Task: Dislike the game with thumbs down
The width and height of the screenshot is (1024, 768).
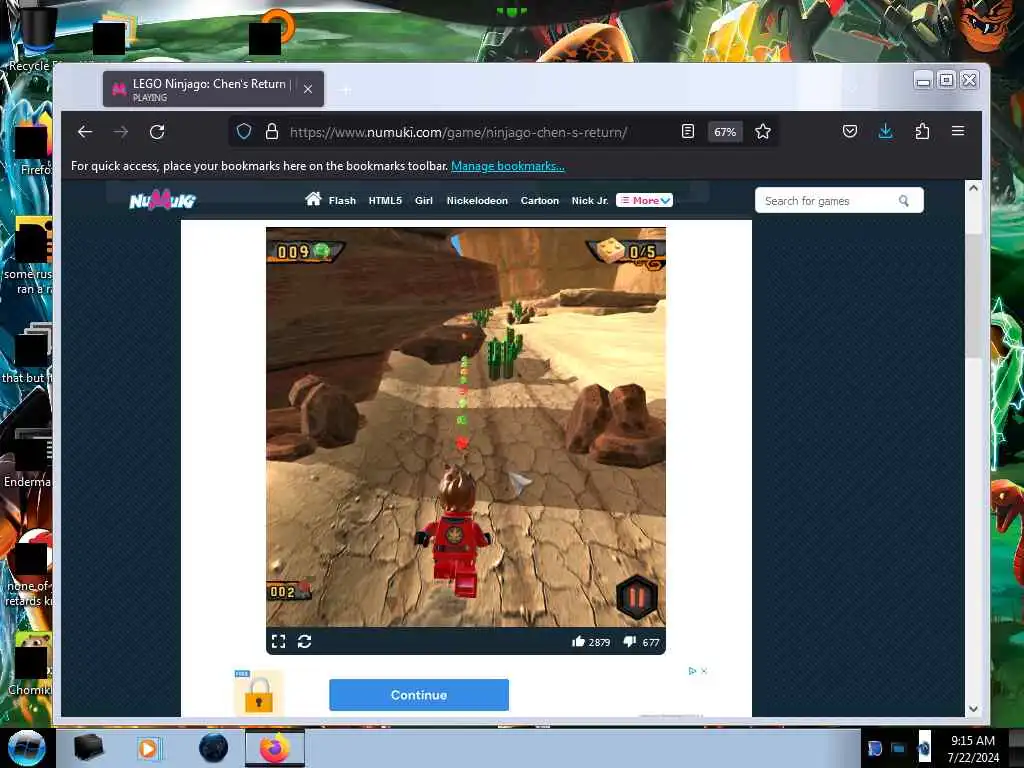Action: pyautogui.click(x=630, y=641)
